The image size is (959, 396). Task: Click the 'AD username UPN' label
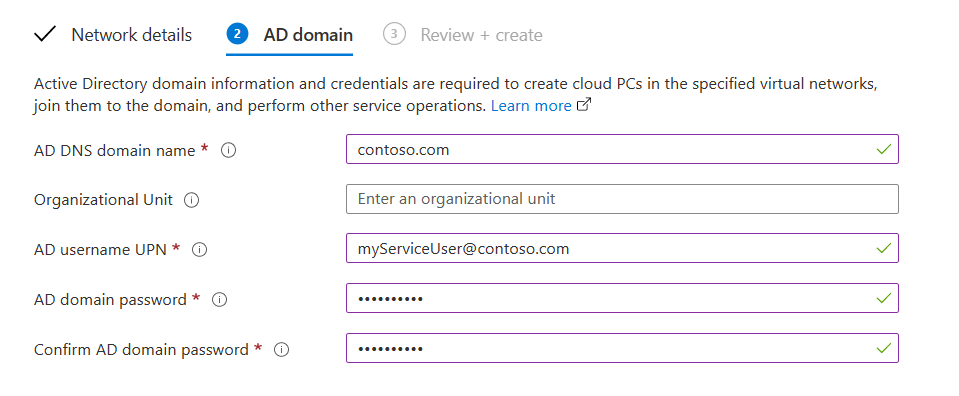click(x=100, y=250)
